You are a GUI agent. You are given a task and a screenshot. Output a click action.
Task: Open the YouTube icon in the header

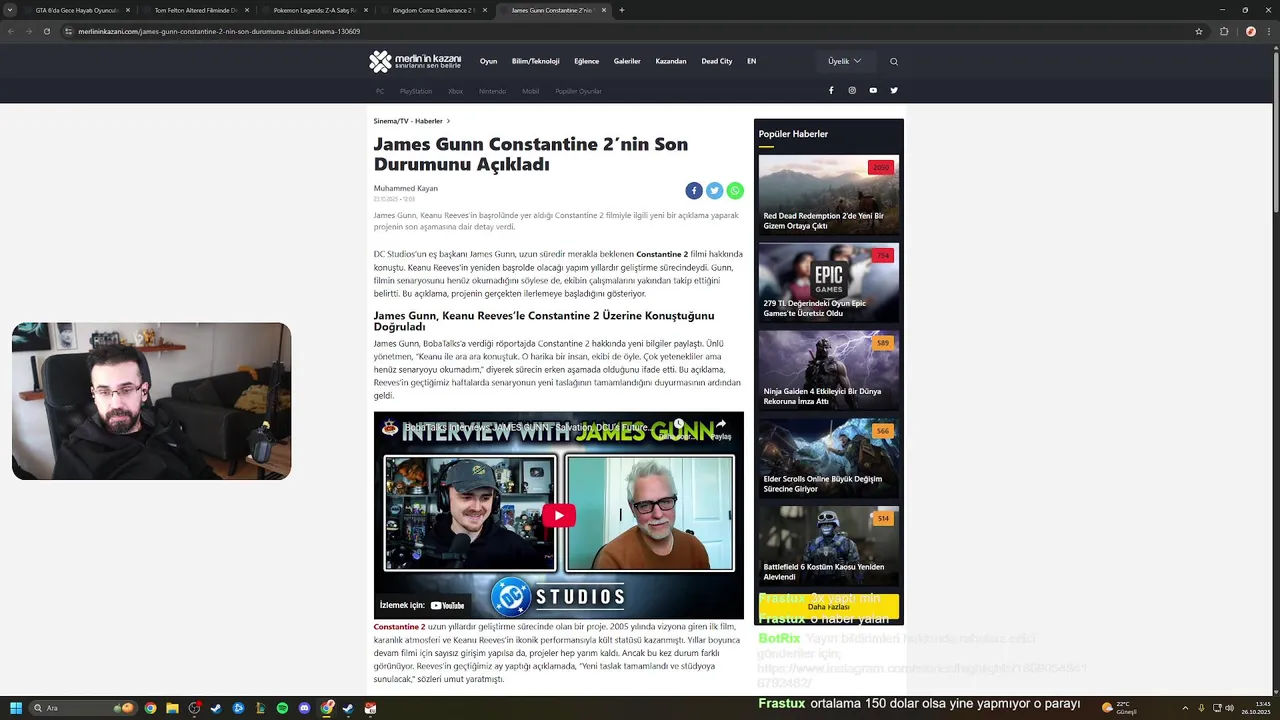pyautogui.click(x=873, y=90)
